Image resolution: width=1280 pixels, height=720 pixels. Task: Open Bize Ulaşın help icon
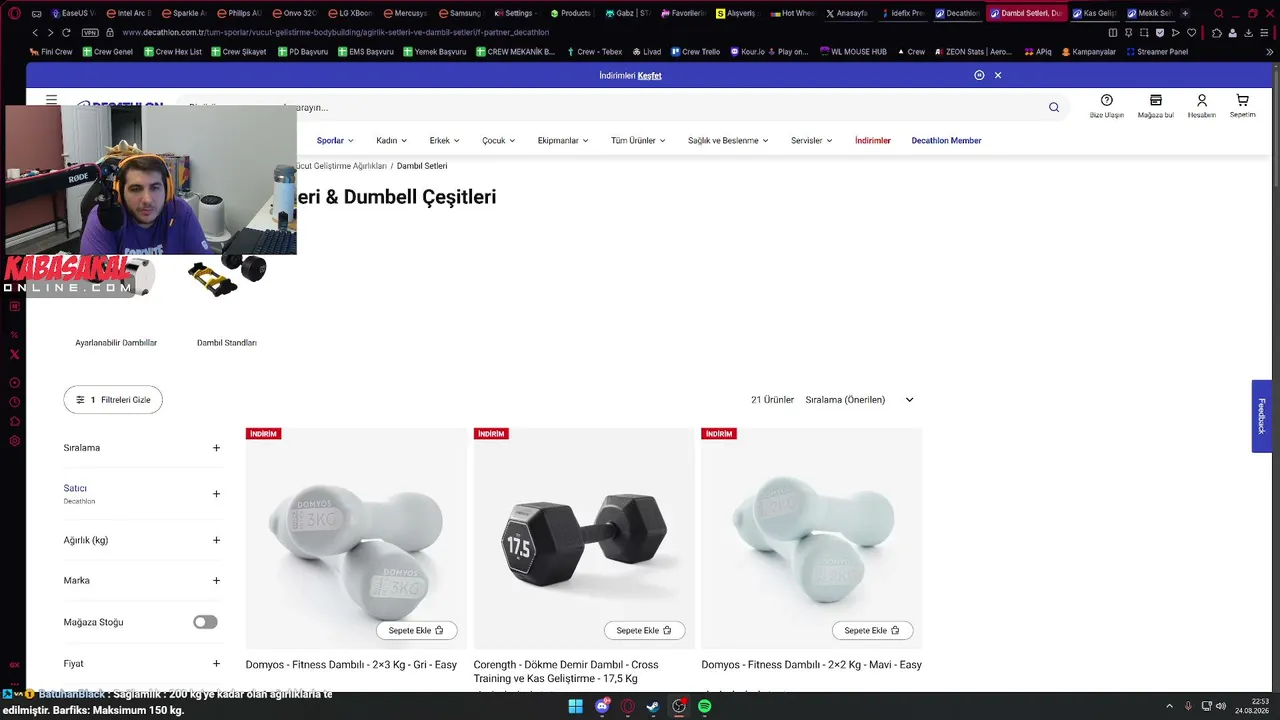click(x=1107, y=106)
